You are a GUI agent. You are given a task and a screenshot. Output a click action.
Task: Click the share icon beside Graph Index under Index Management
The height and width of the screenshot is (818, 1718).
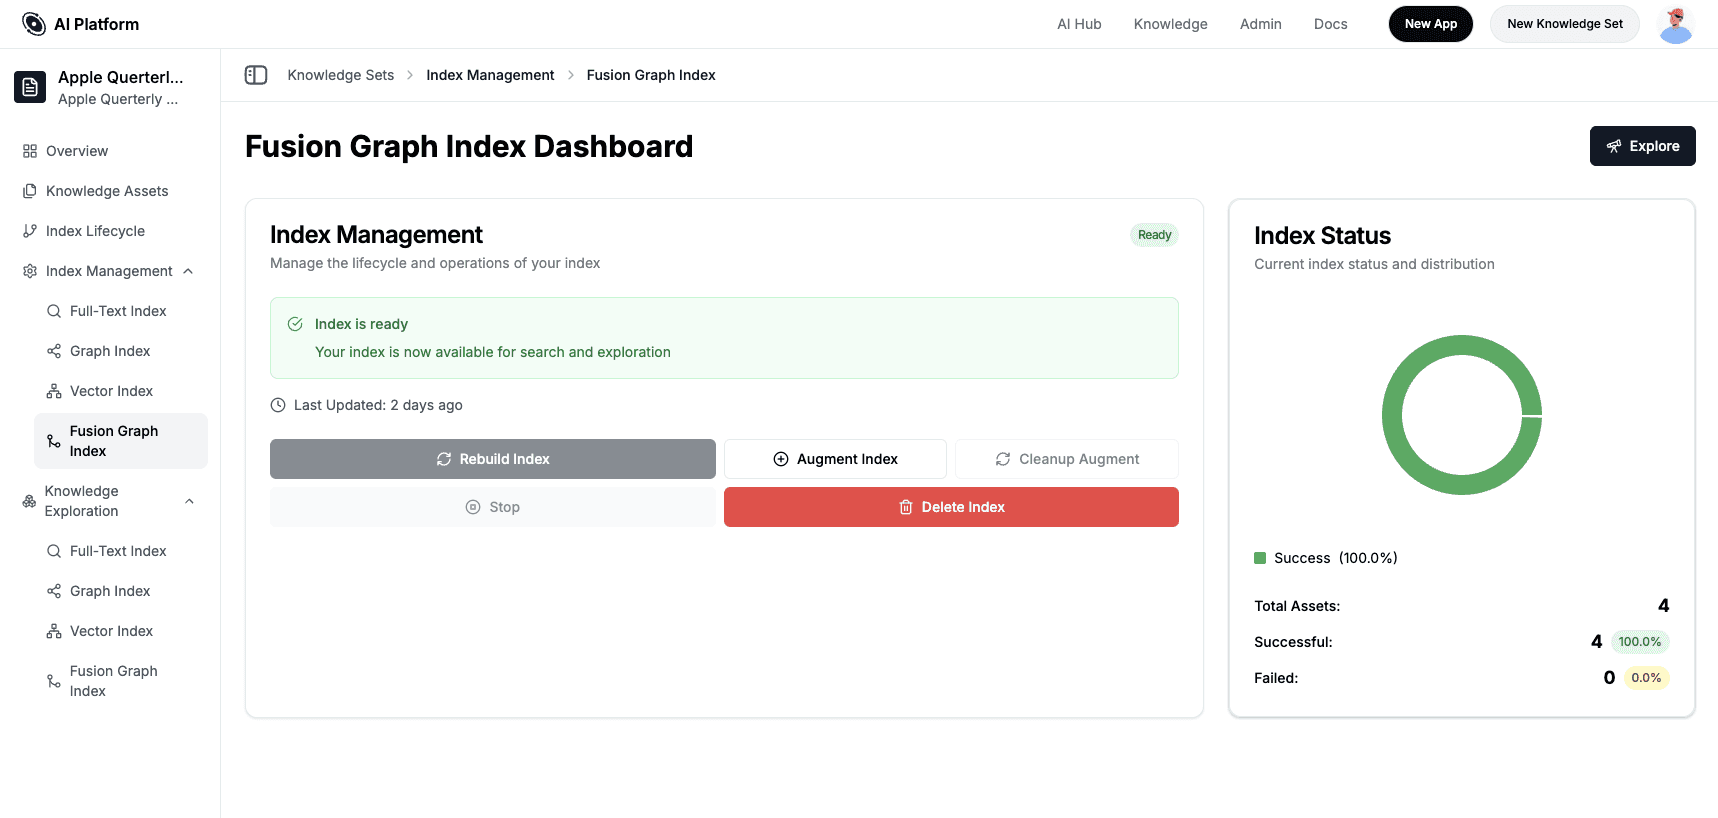tap(54, 351)
